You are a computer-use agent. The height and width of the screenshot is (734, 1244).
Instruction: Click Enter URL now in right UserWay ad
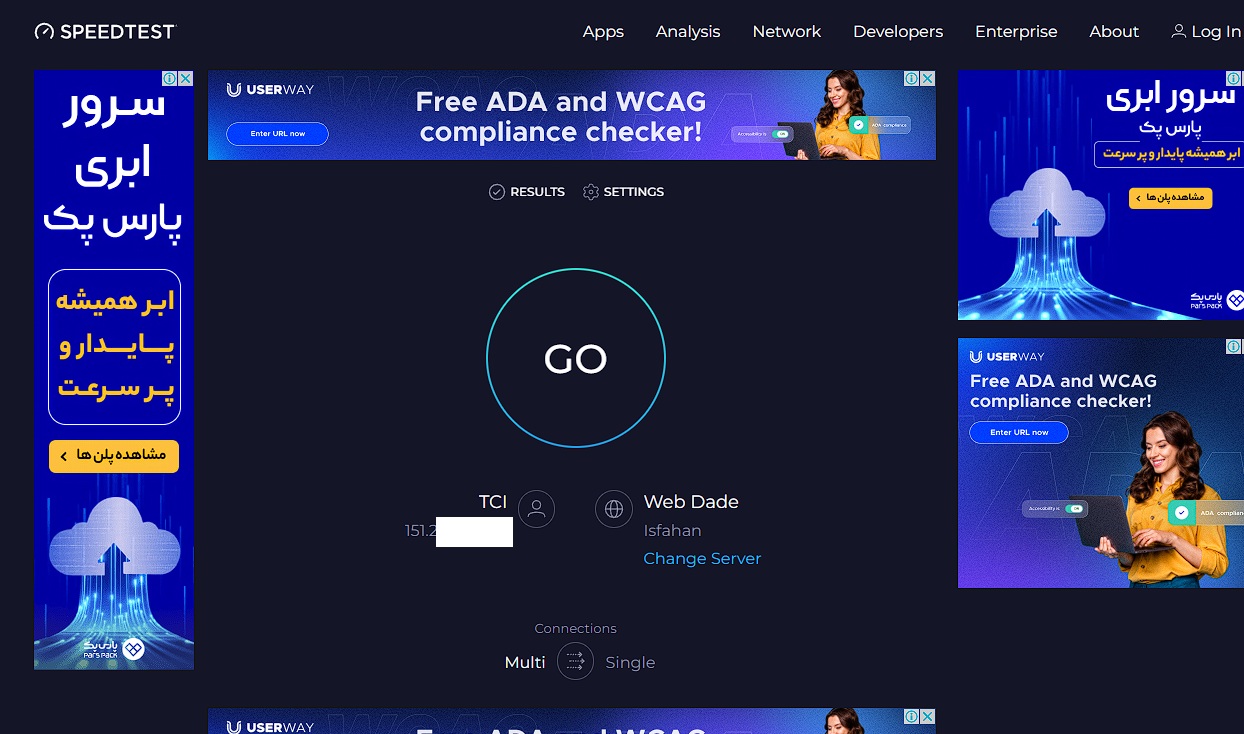[1019, 432]
